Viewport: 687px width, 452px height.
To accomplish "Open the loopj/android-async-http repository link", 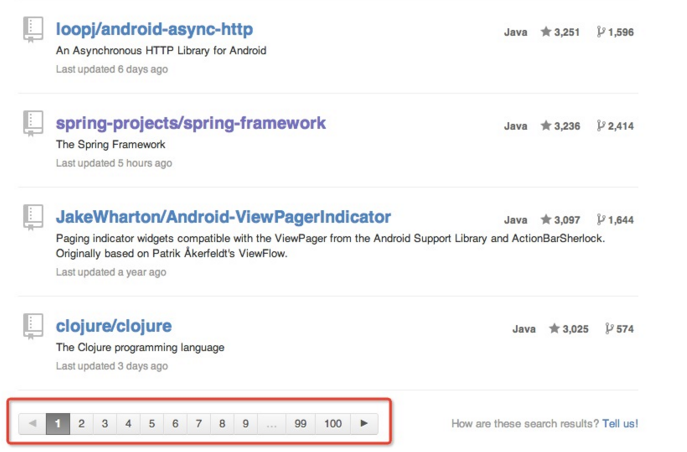I will pyautogui.click(x=154, y=29).
